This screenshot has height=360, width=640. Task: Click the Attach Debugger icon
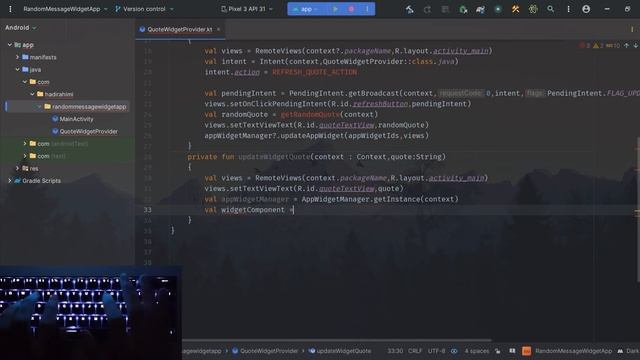coord(463,9)
